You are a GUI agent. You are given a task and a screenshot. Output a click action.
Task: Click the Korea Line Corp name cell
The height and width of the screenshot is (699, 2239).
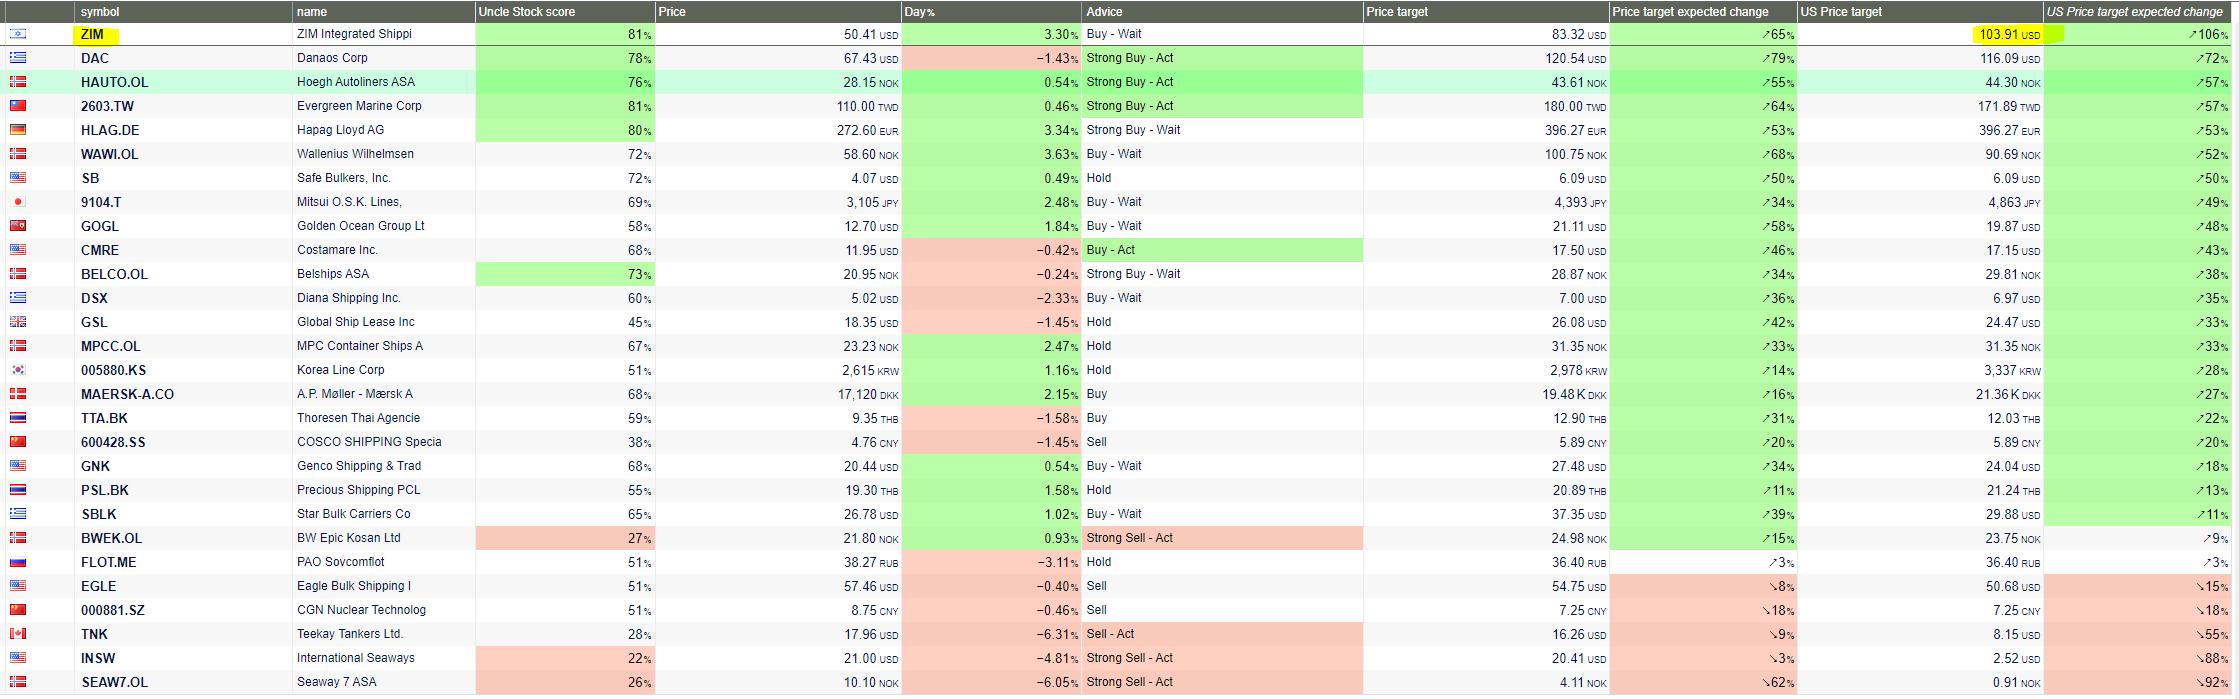(384, 370)
